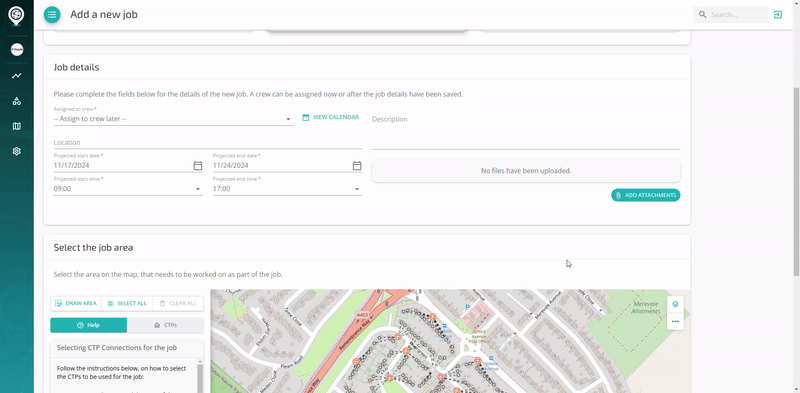Click 'Select the job area' heading
The image size is (800, 393).
click(93, 248)
